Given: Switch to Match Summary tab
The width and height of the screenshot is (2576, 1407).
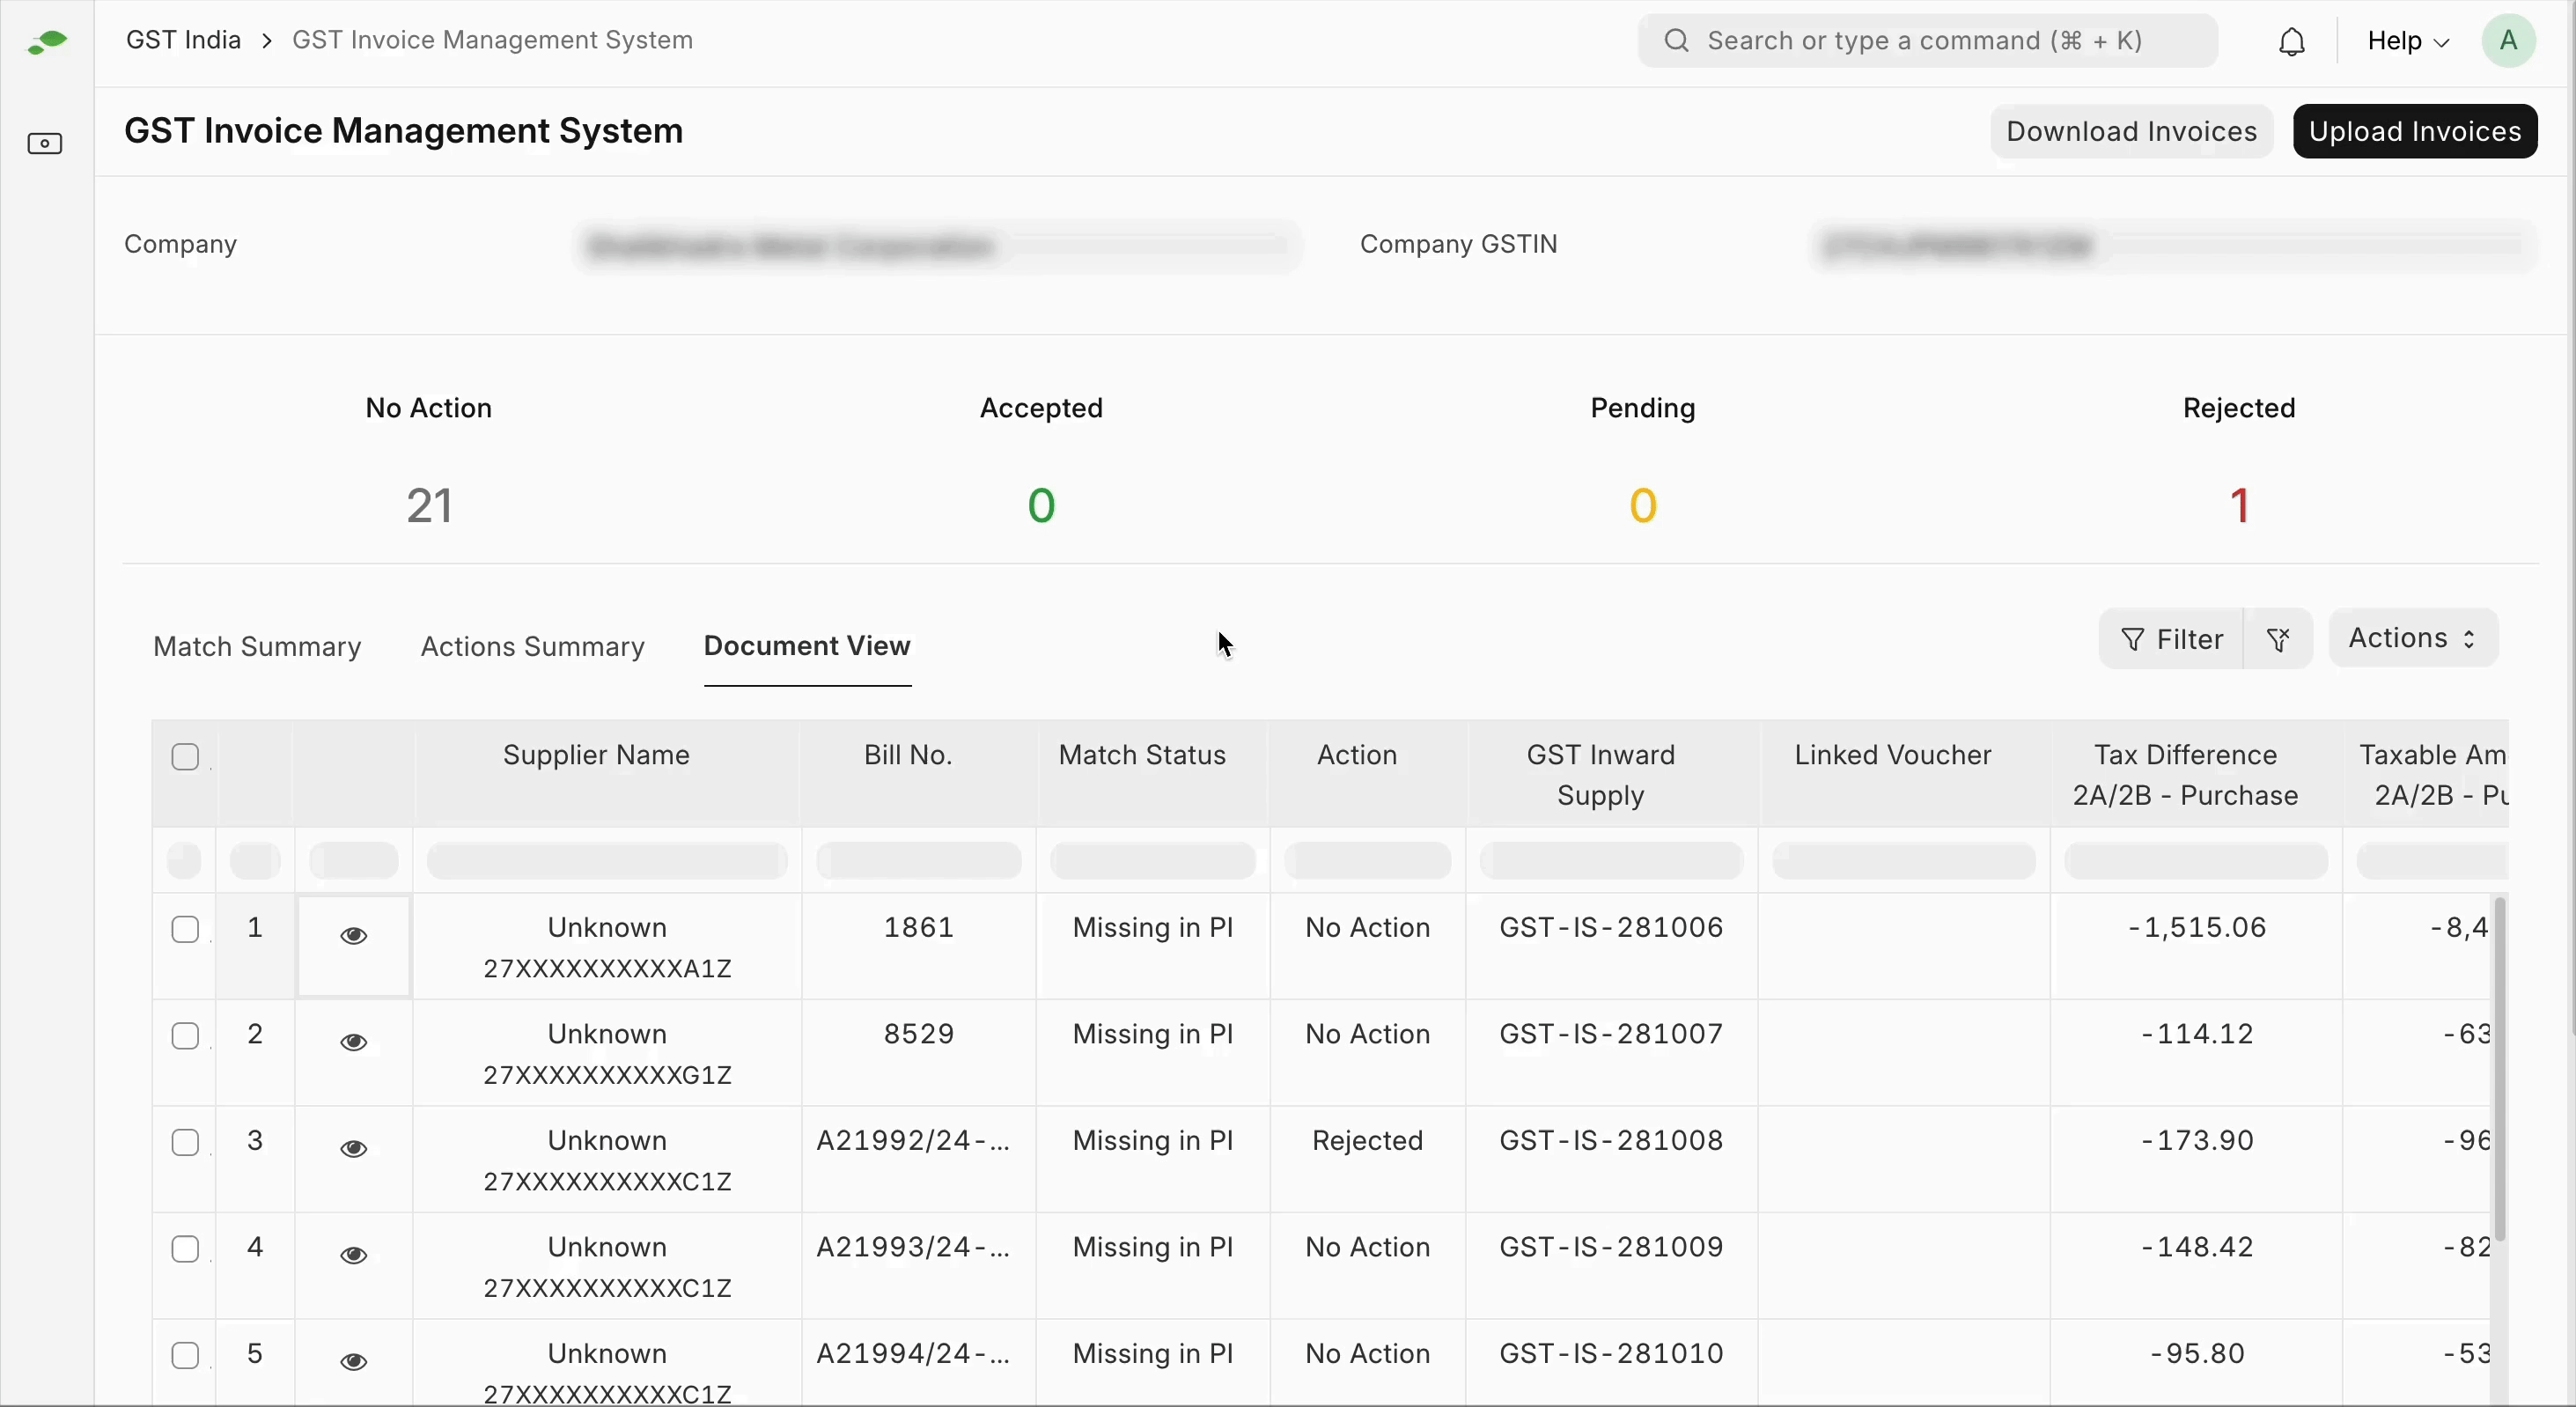Looking at the screenshot, I should [257, 647].
